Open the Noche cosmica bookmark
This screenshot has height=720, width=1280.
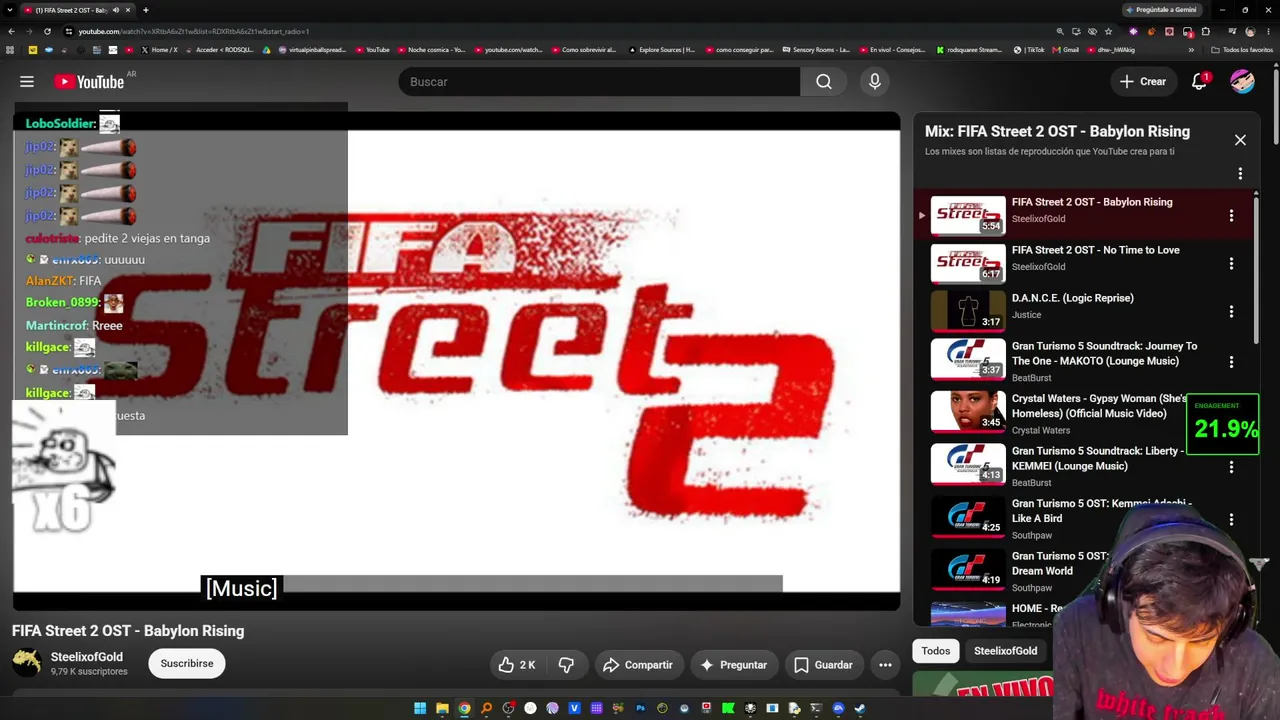pos(432,50)
